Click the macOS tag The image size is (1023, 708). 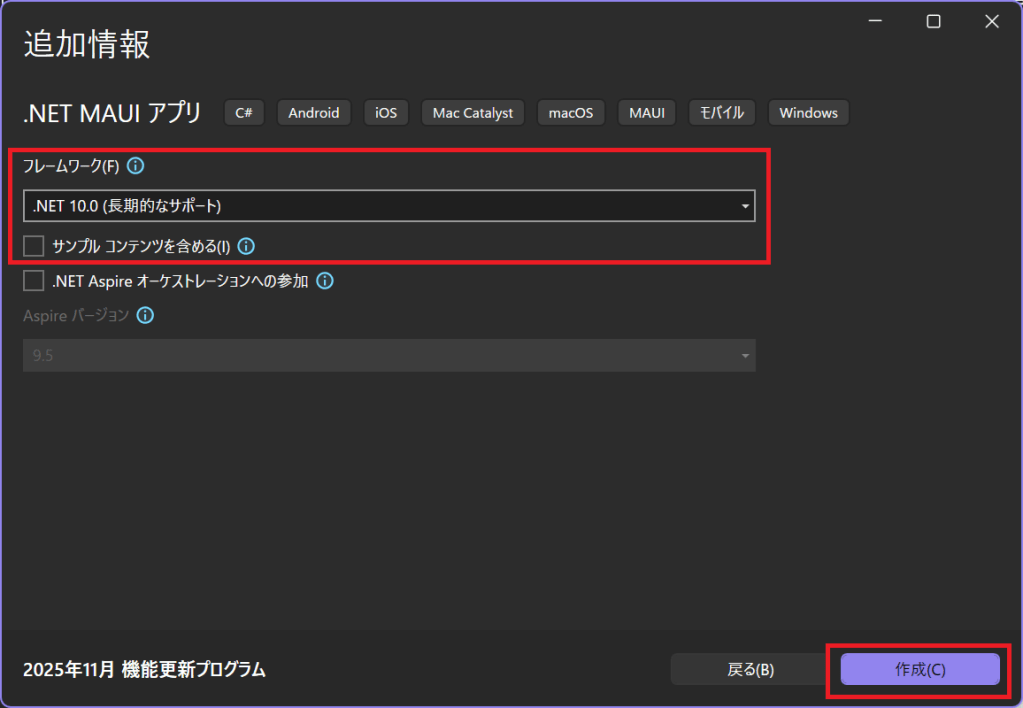[571, 113]
